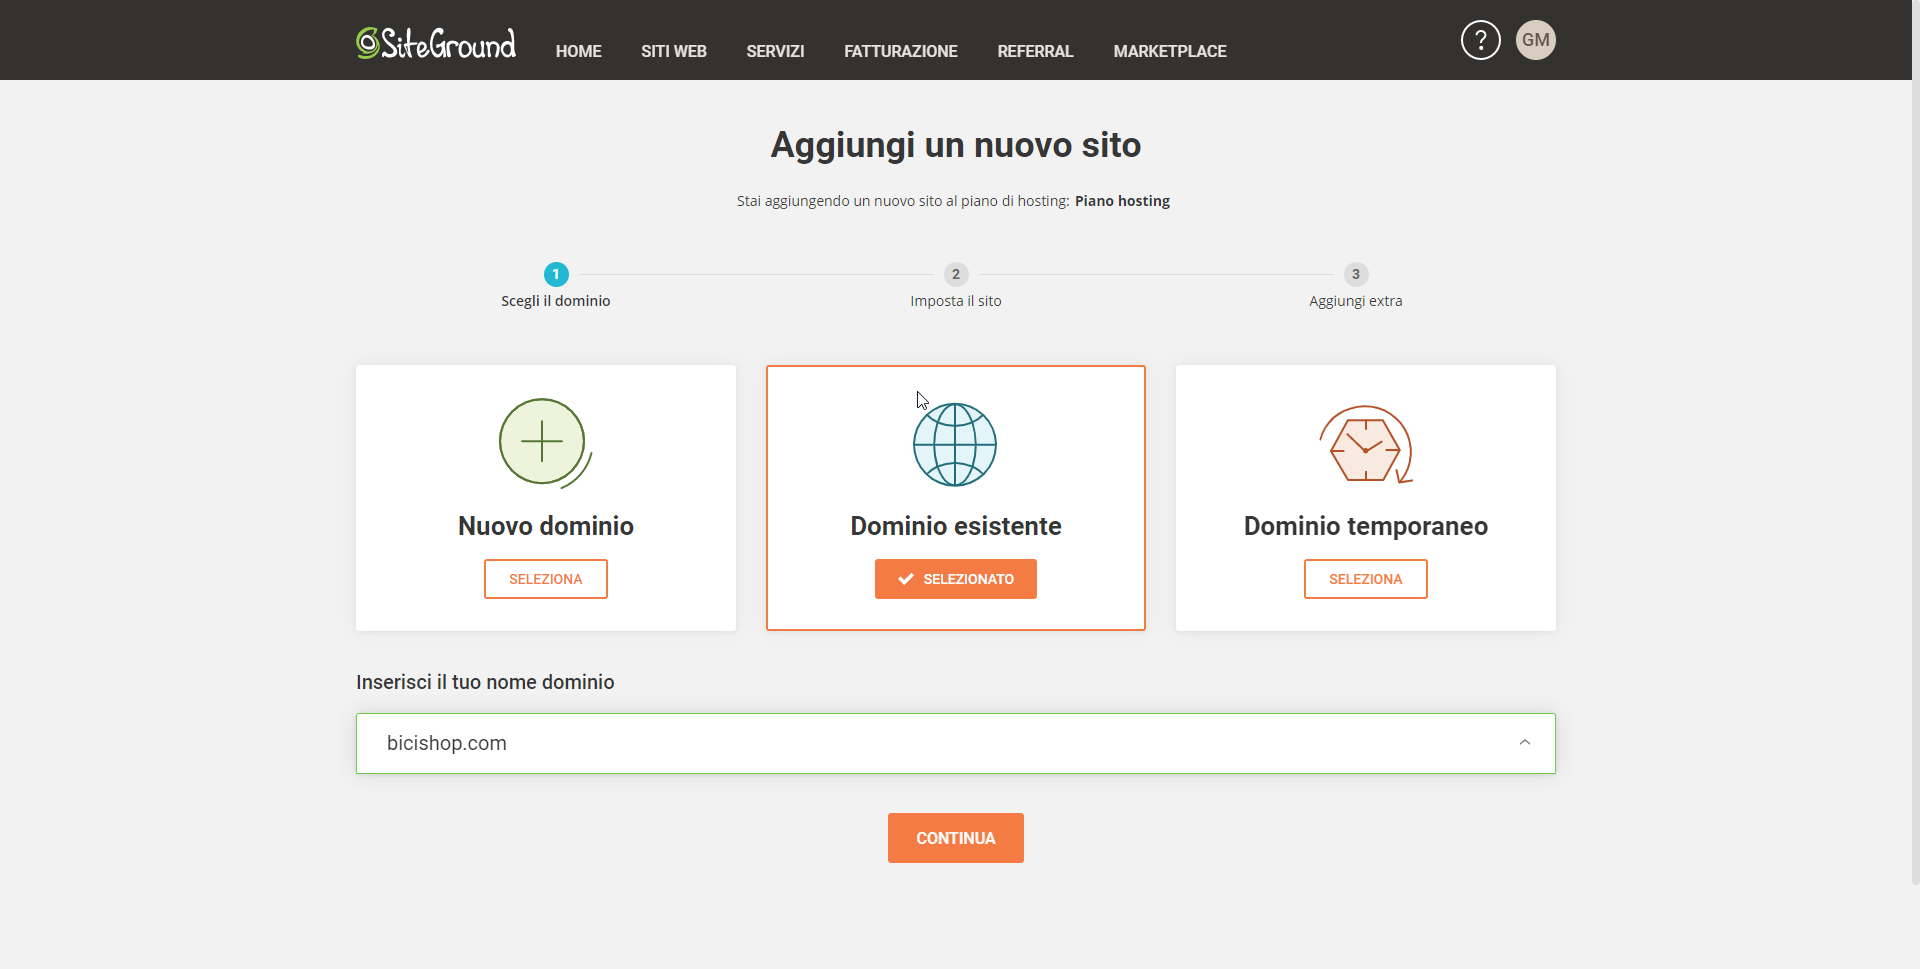The width and height of the screenshot is (1920, 969).
Task: Click the SiteGround logo
Action: [436, 43]
